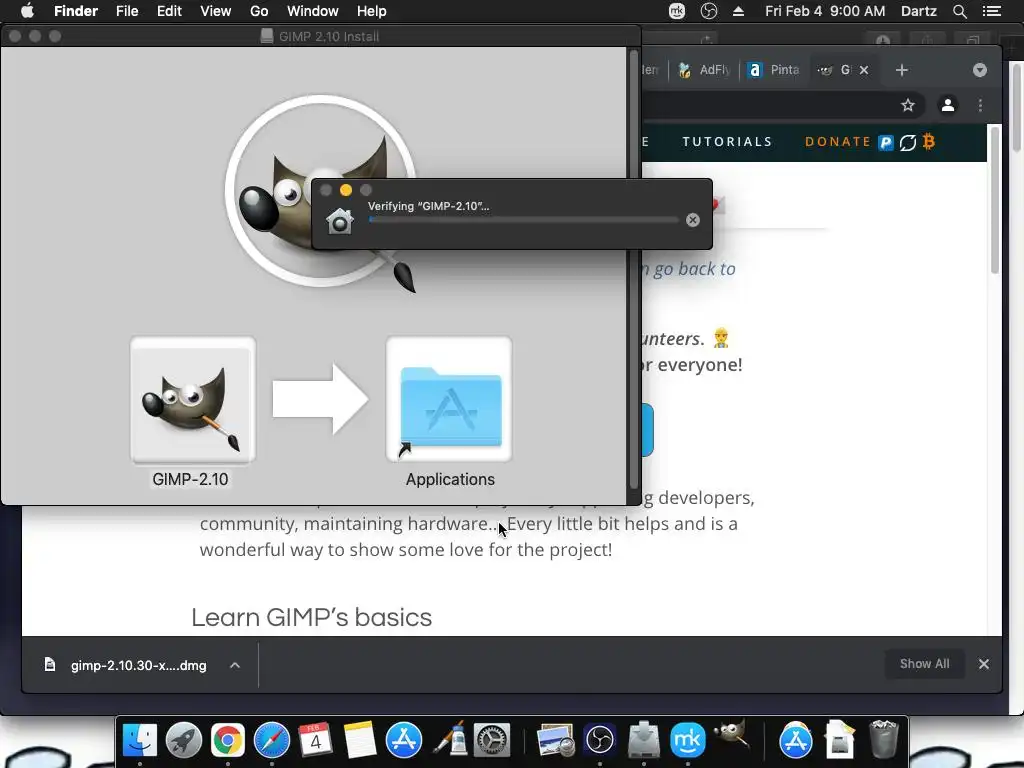Cancel the Verifying GIMP-2.10 progress
Image resolution: width=1024 pixels, height=768 pixels.
coord(693,220)
